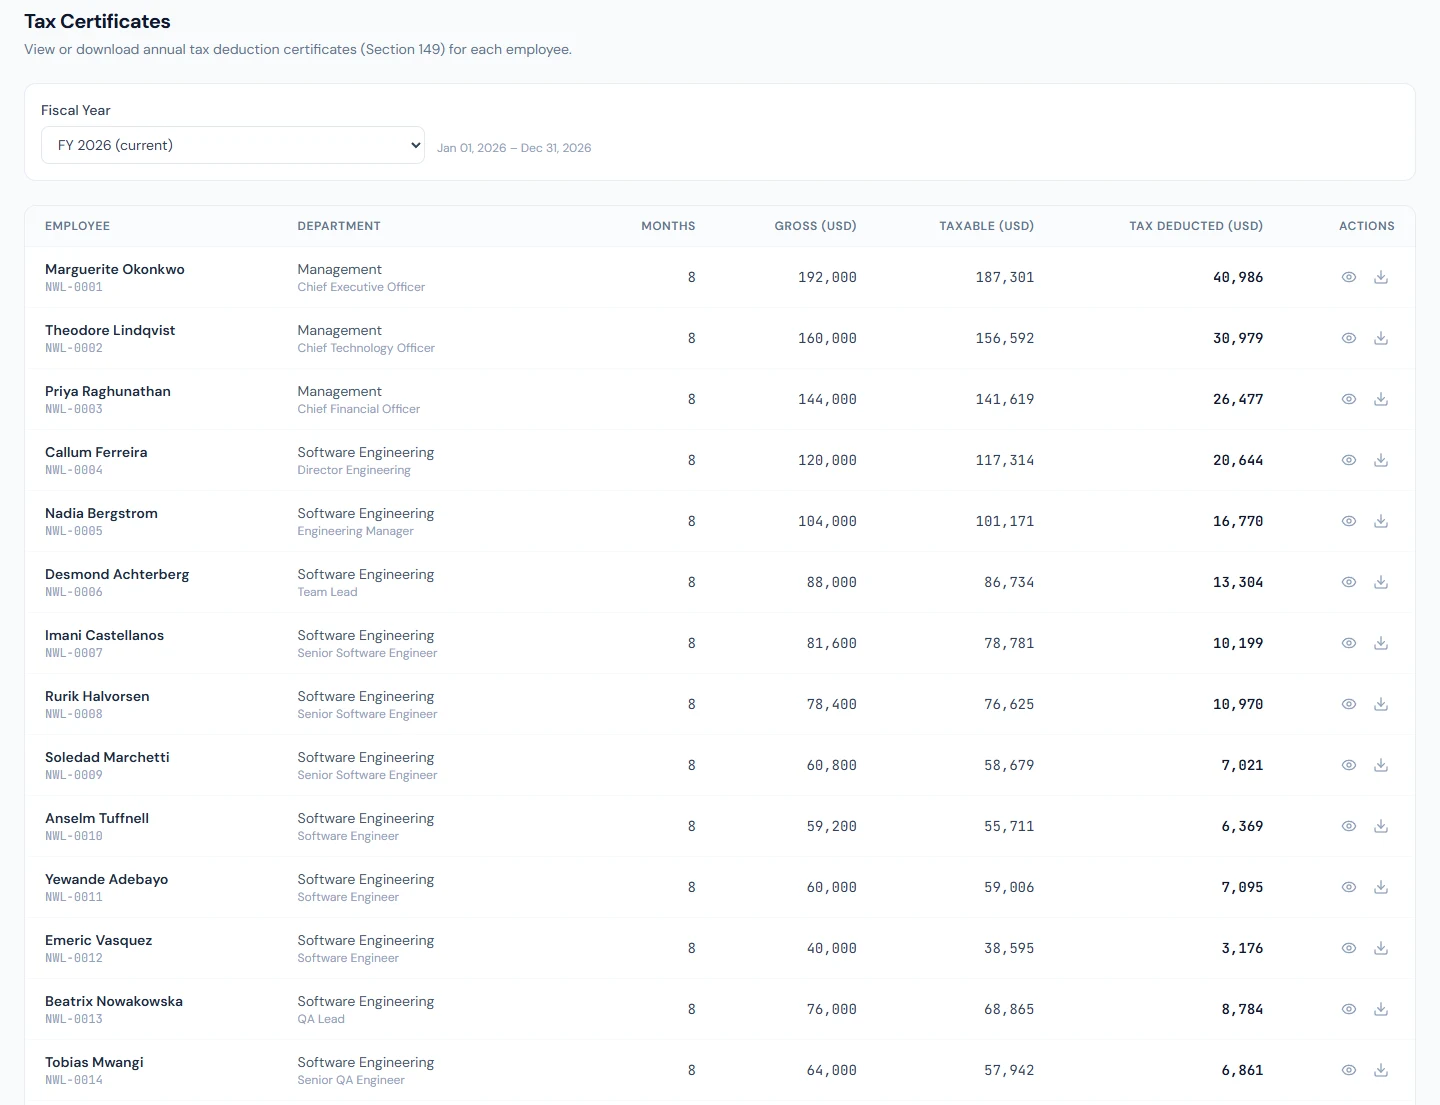Click the tax deducted value 40,986
1440x1105 pixels.
click(x=1238, y=277)
